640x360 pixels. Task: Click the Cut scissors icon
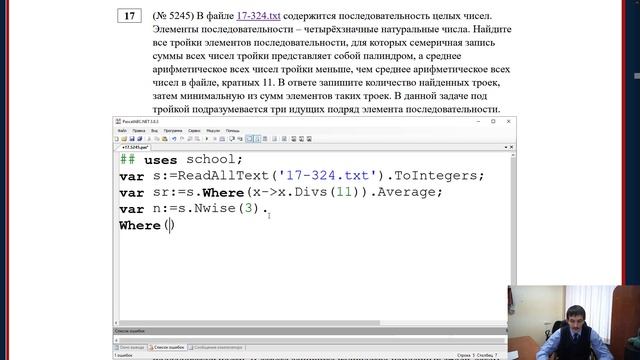149,139
